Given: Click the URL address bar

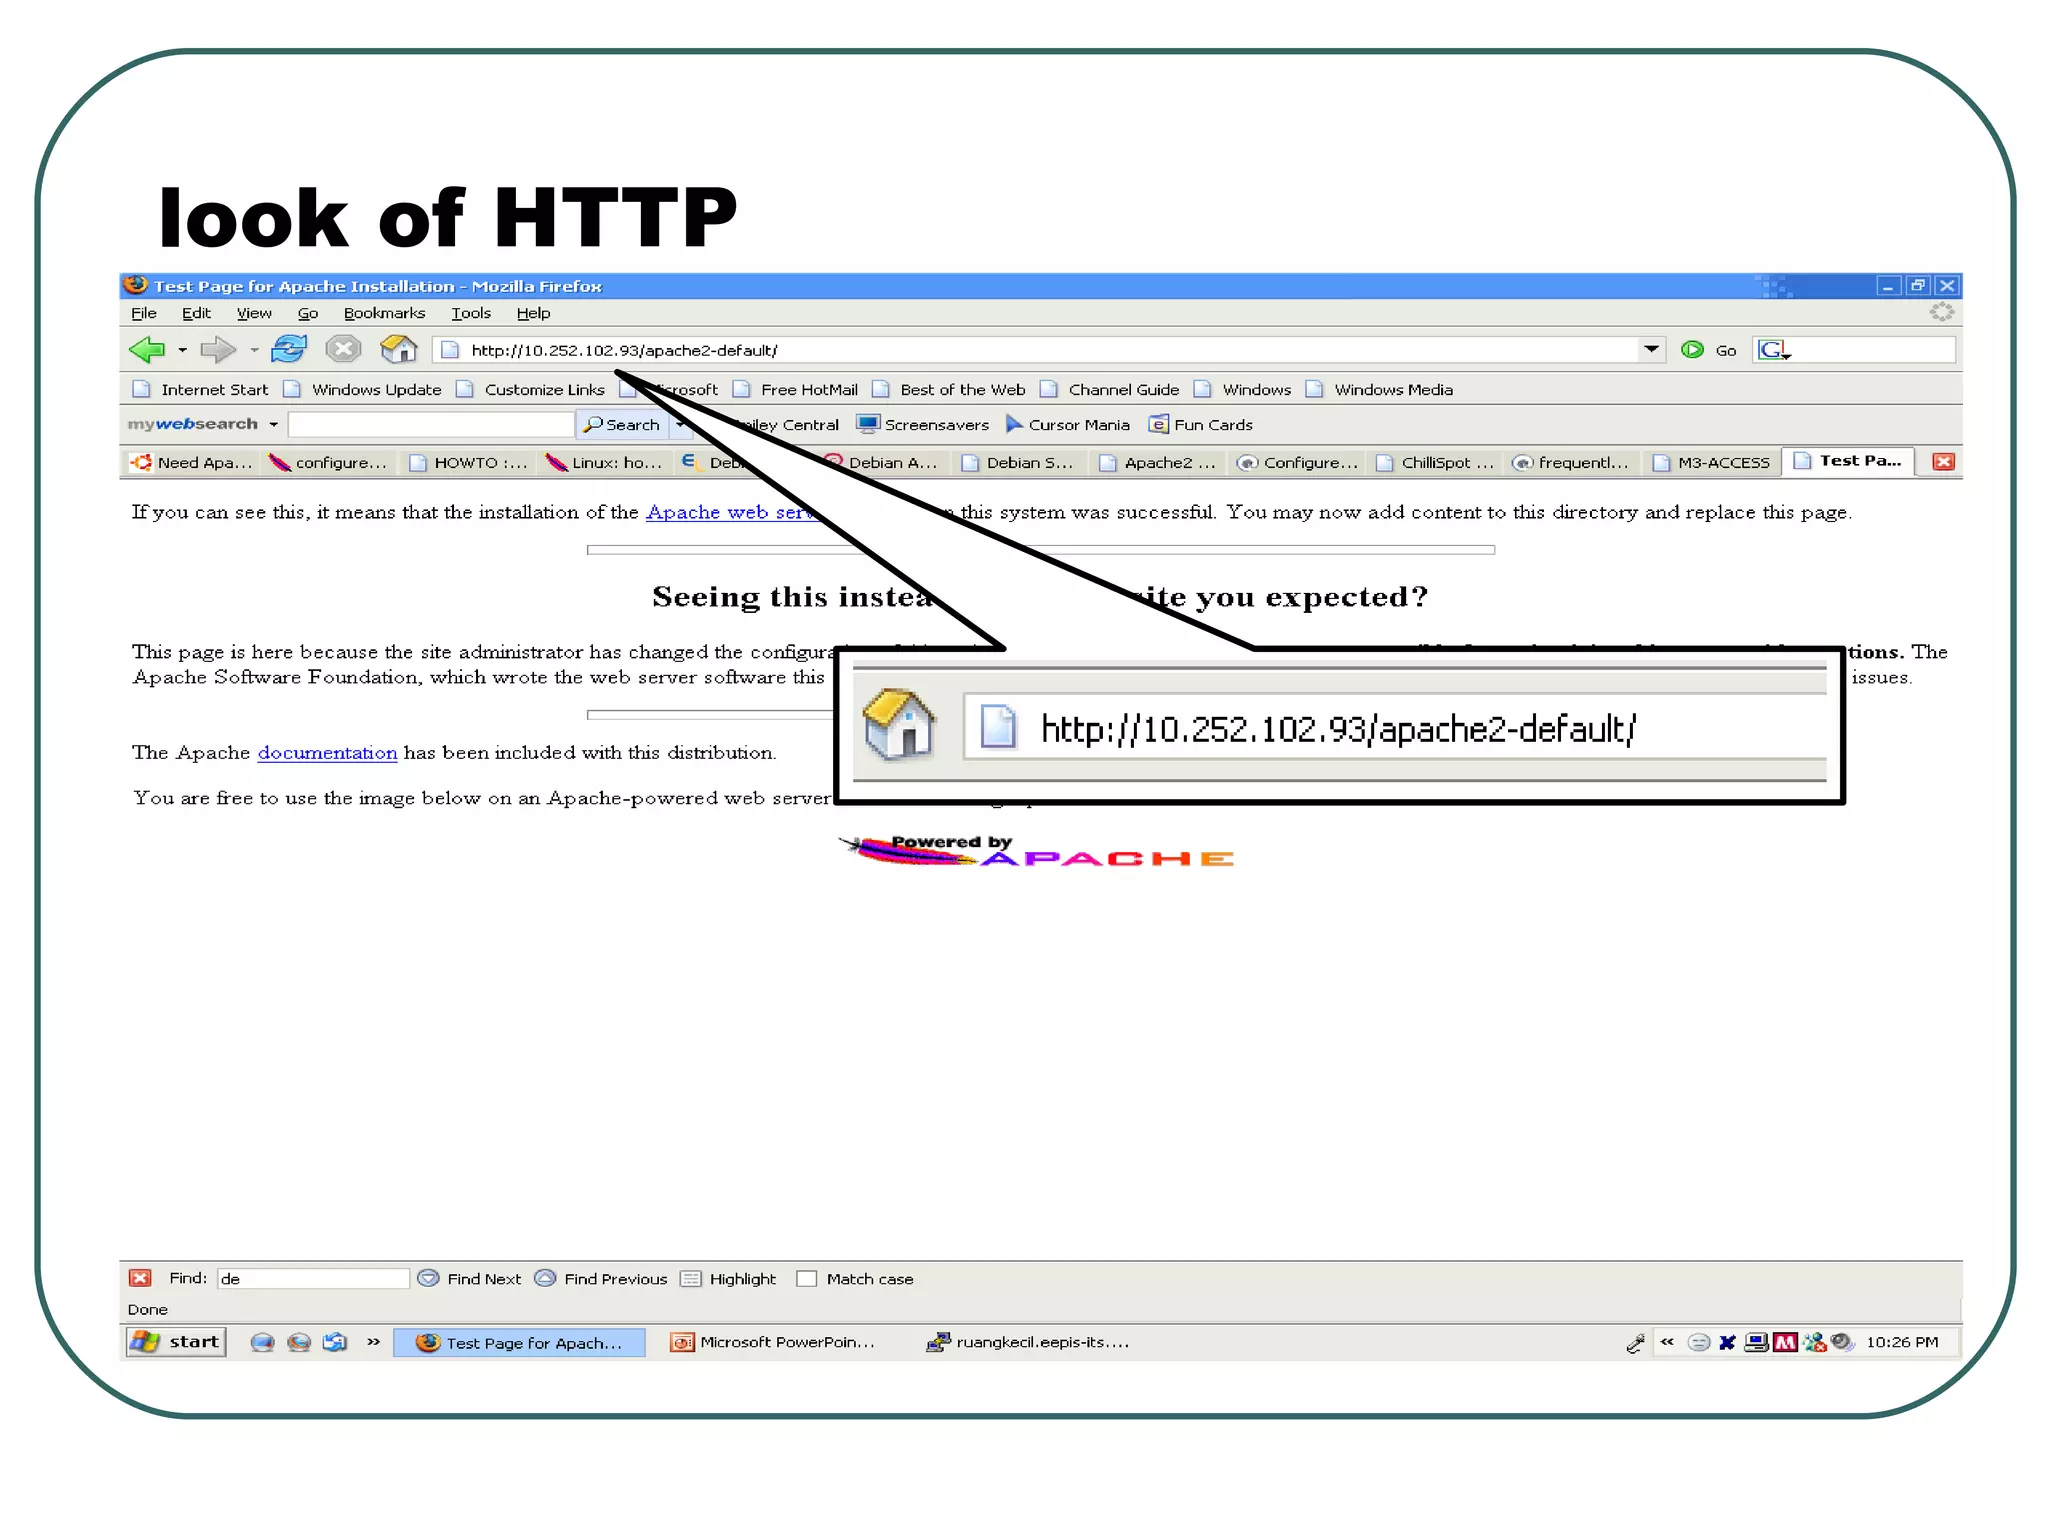Looking at the screenshot, I should pos(1037,350).
